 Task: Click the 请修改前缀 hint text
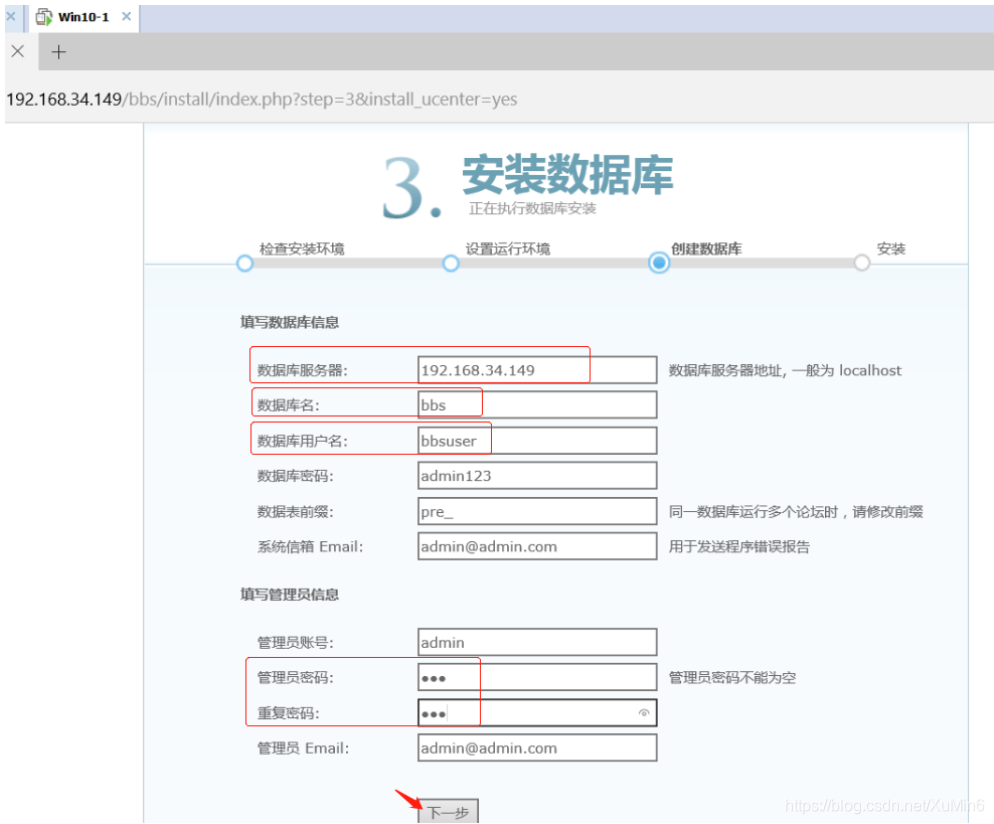pyautogui.click(x=888, y=512)
